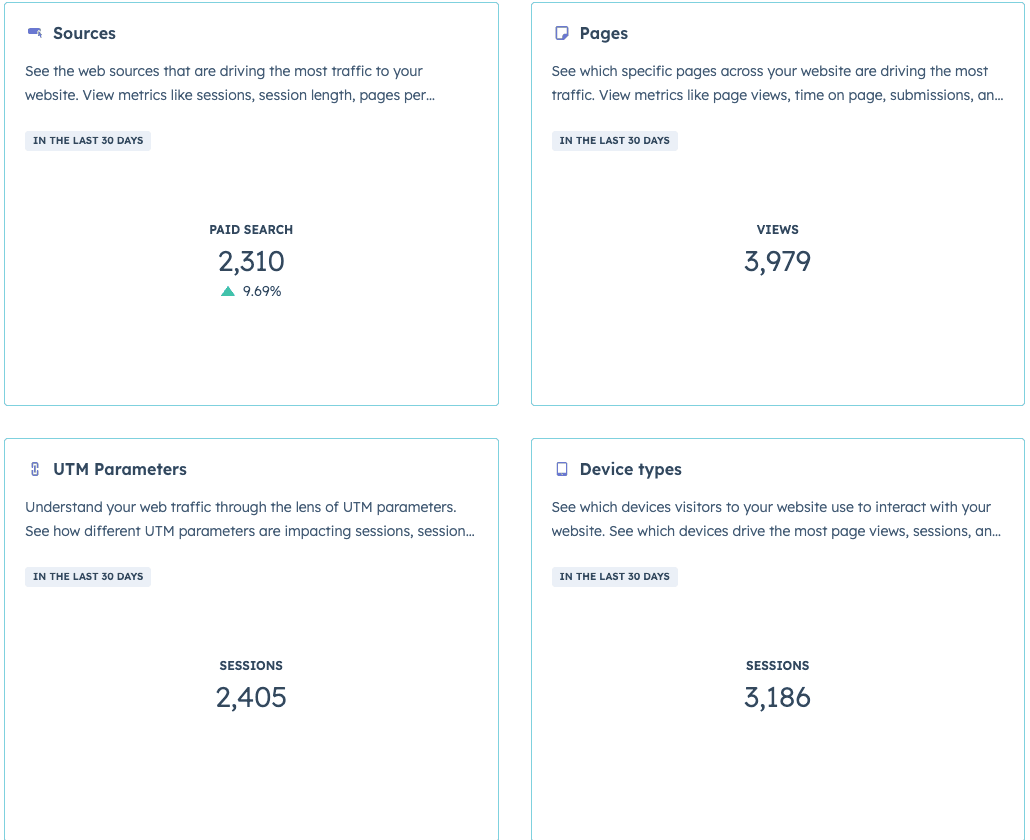The height and width of the screenshot is (840, 1030).
Task: Click the Pages card icon
Action: 561,33
